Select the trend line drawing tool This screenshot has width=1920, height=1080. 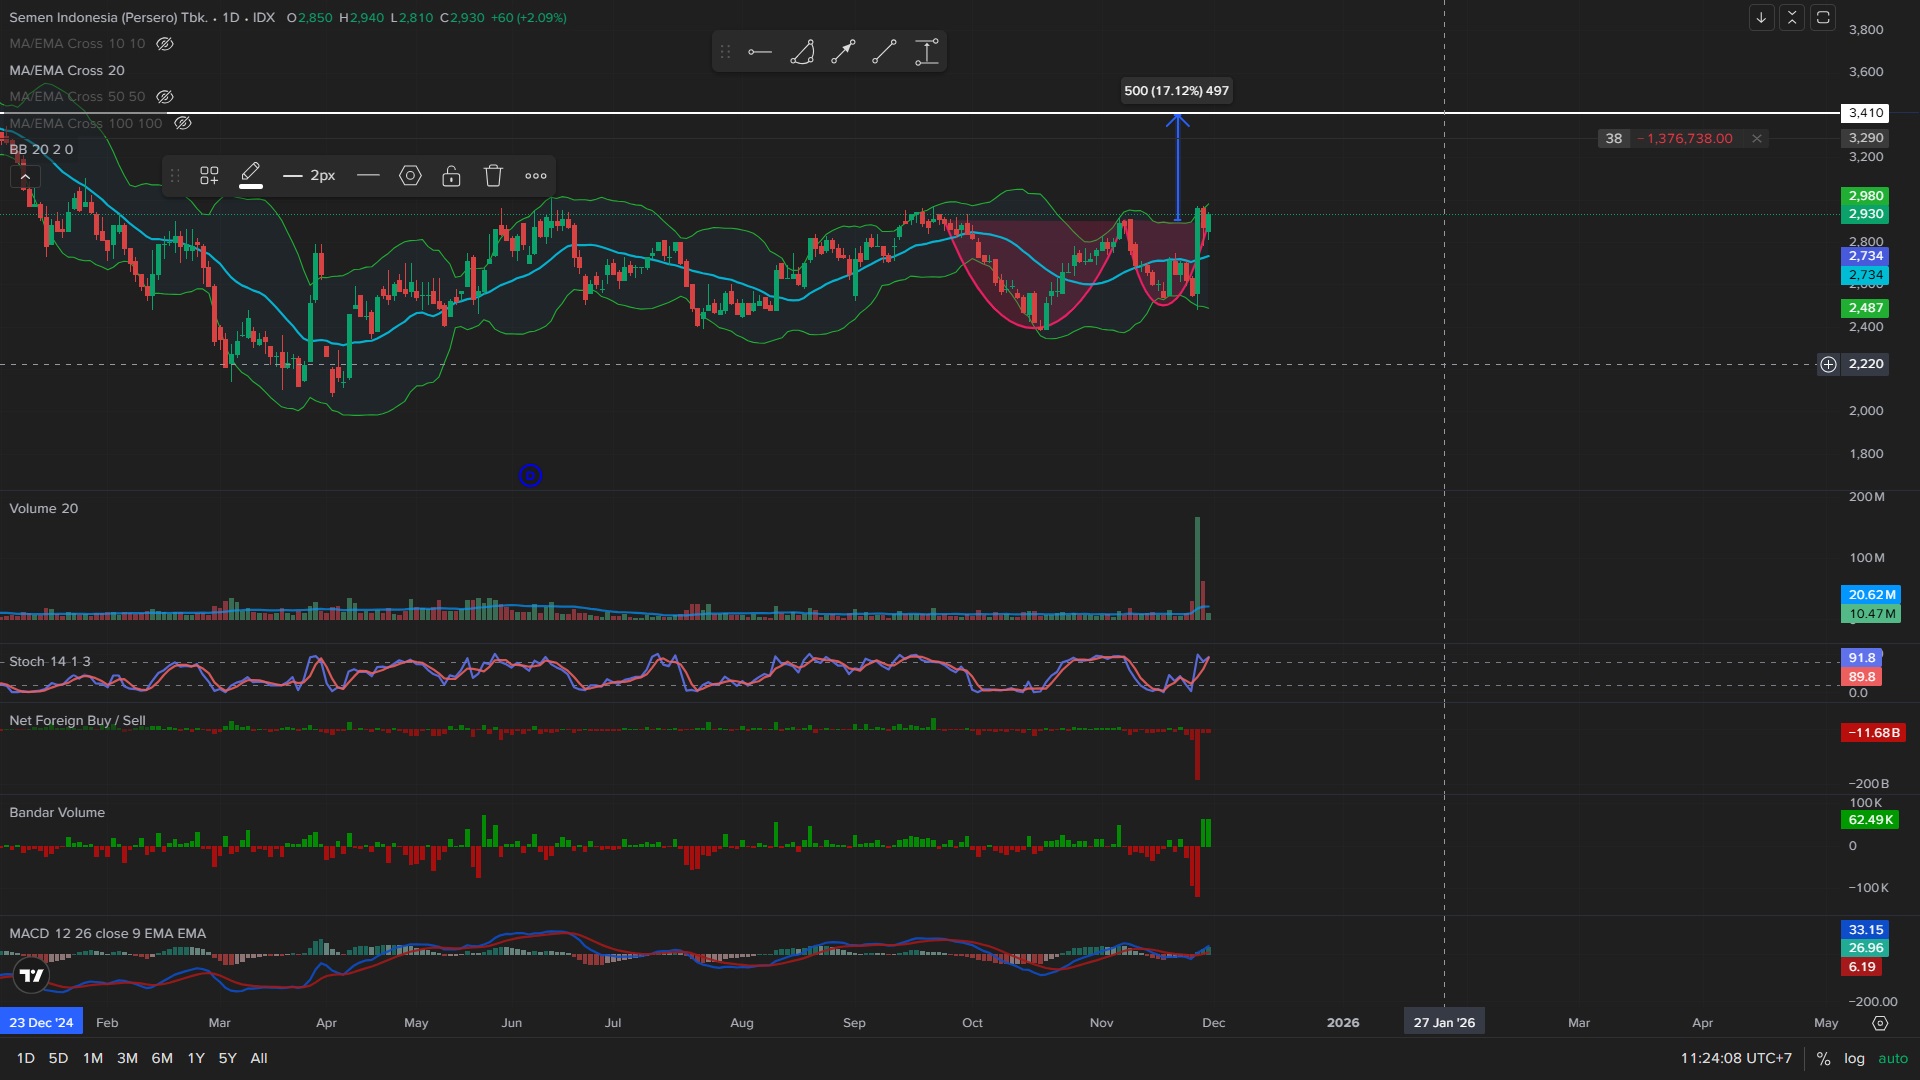pos(884,52)
